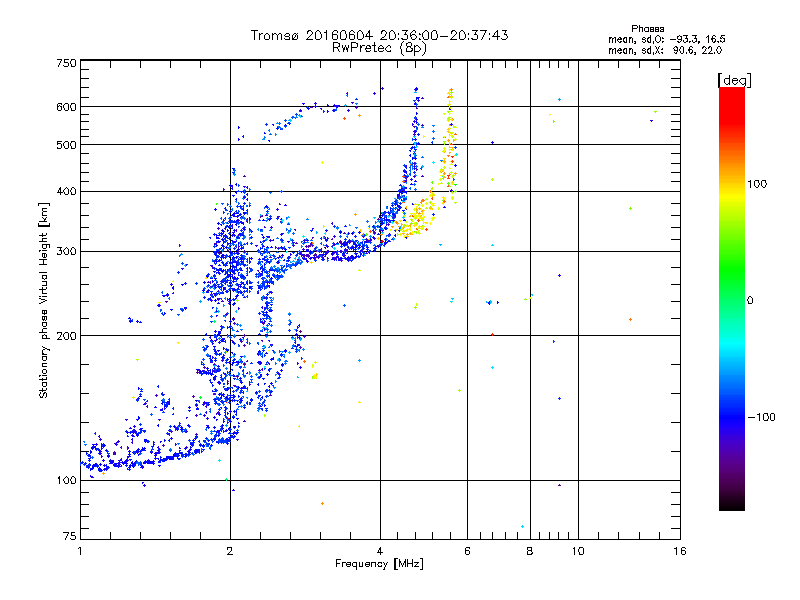Click the y-axis tick label "200"
Image resolution: width=800 pixels, height=600 pixels.
(66, 336)
